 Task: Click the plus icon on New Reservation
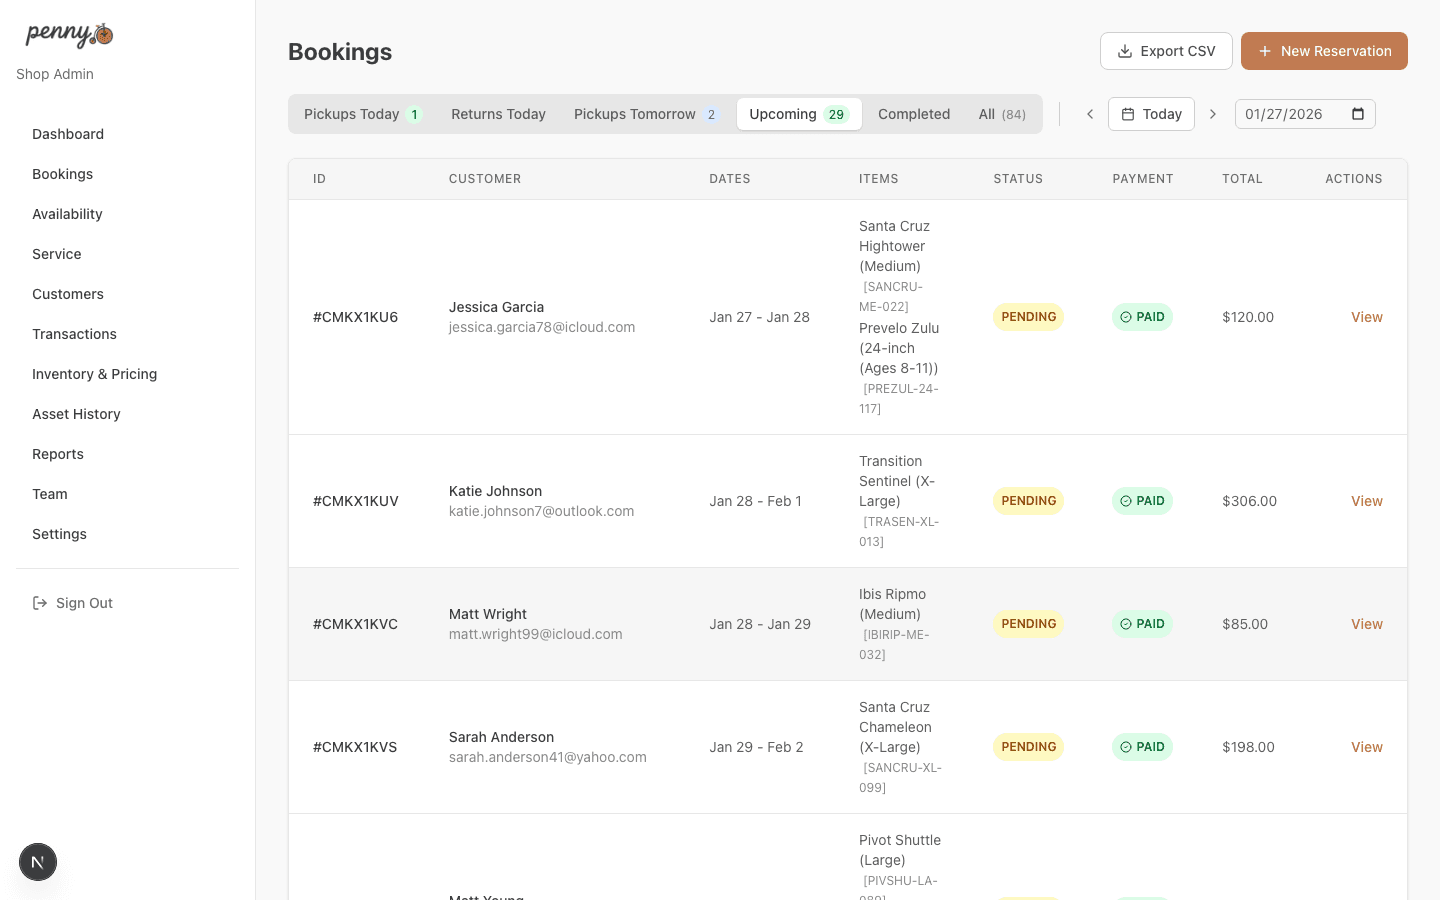[x=1266, y=50]
